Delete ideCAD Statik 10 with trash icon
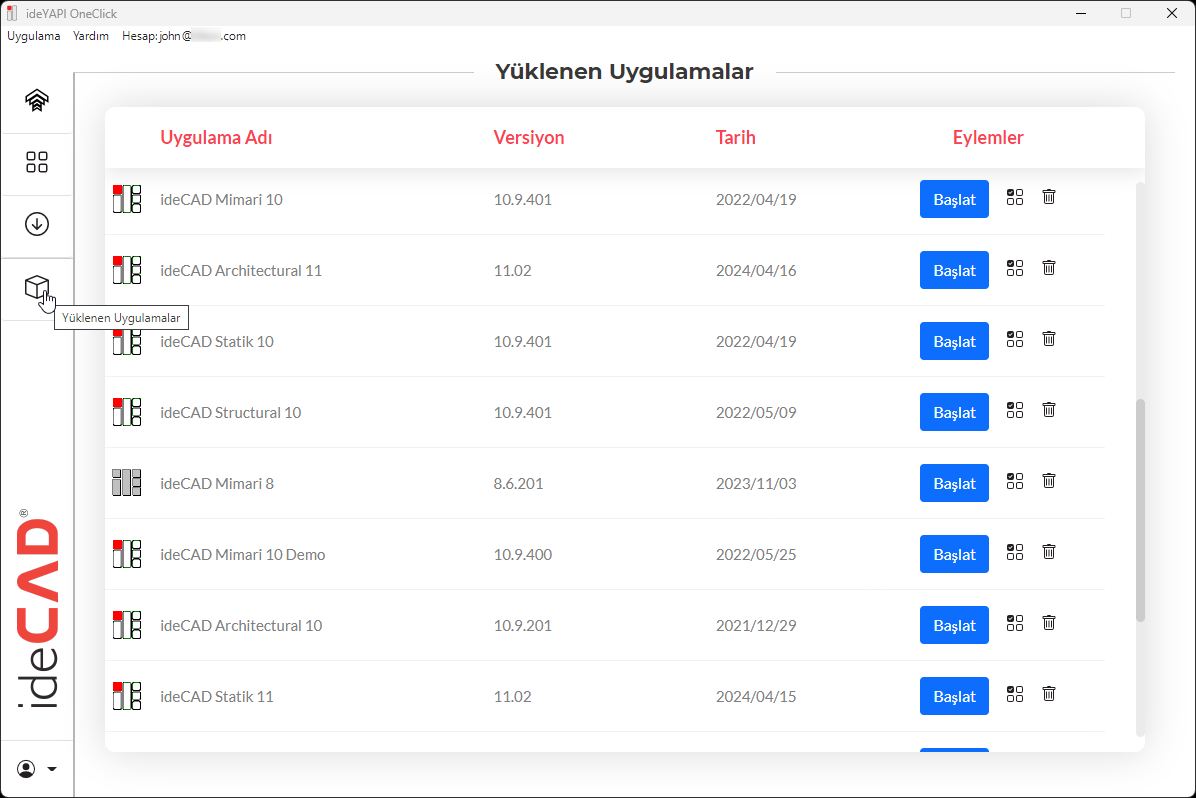This screenshot has height=798, width=1196. [1049, 339]
